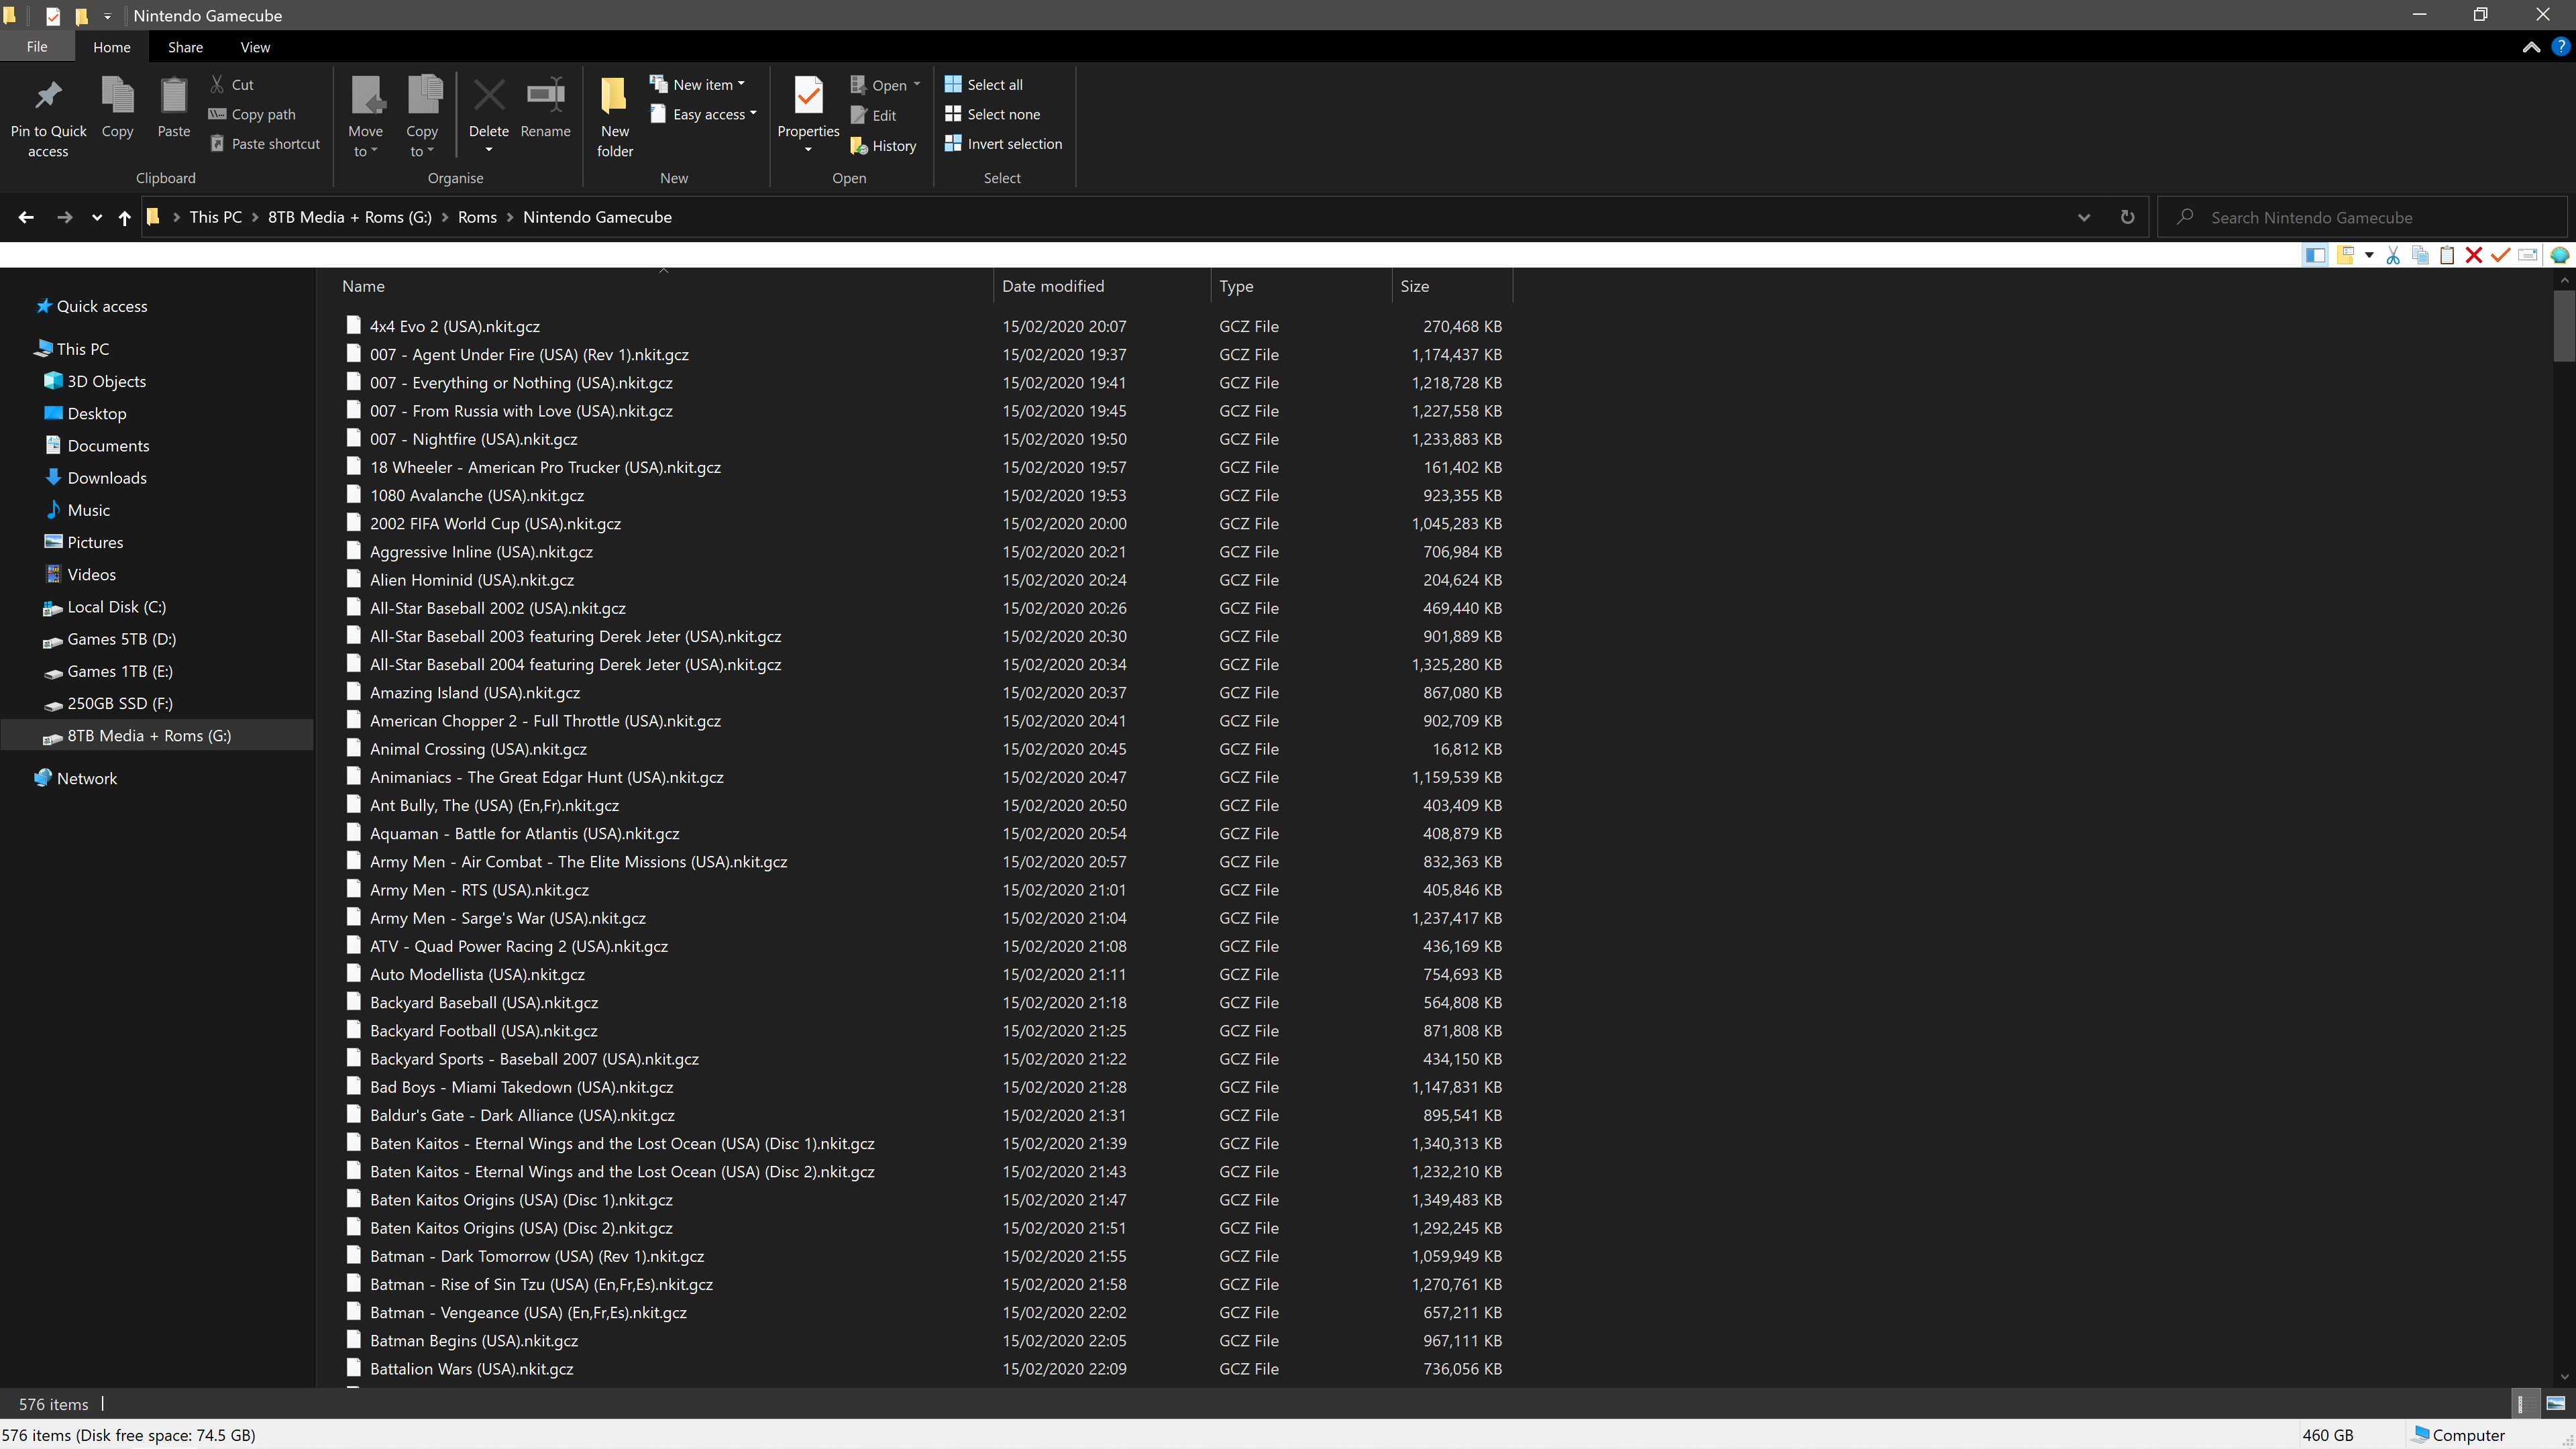Open the recent locations dropdown arrow
Screen dimensions: 2576x1449
[96, 218]
